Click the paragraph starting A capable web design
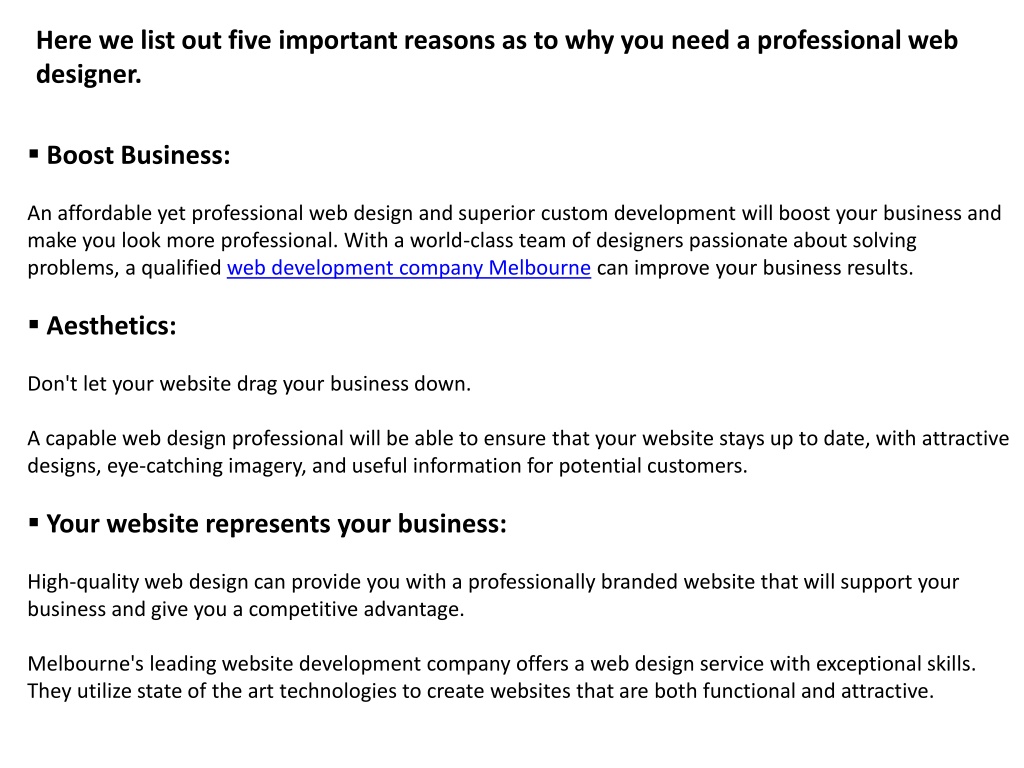Viewport: 1024px width, 768px height. pos(518,452)
